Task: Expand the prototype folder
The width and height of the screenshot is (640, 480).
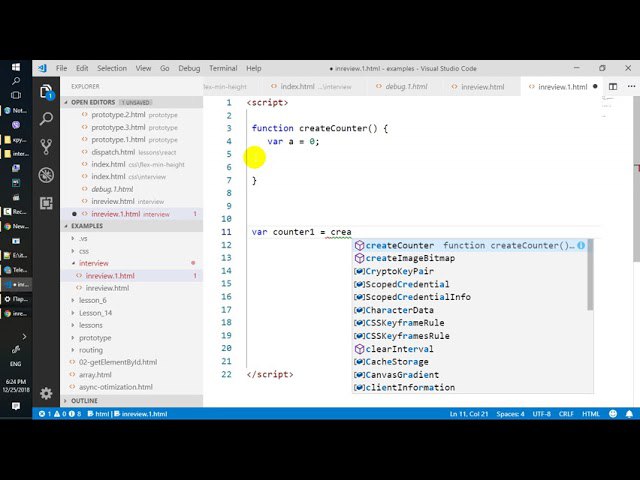Action: tap(95, 338)
